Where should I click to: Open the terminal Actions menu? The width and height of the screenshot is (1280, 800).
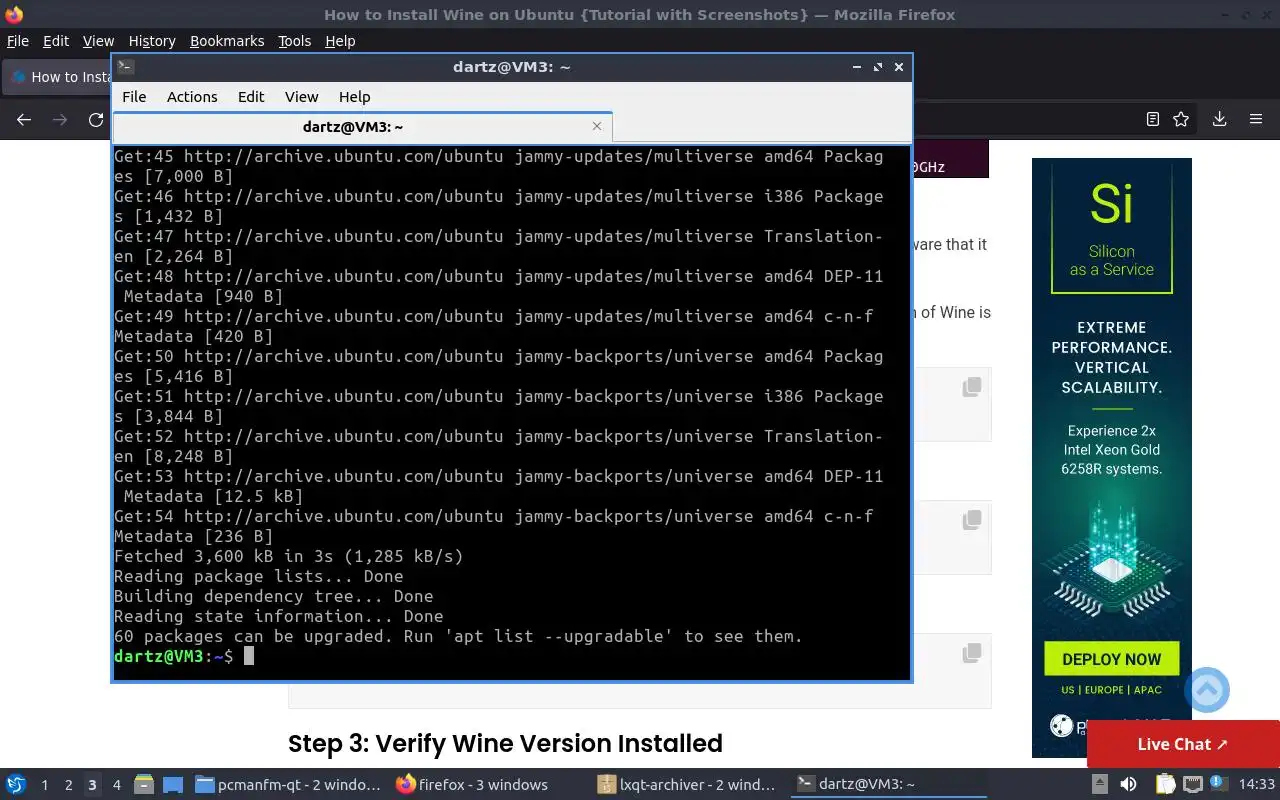pos(192,97)
